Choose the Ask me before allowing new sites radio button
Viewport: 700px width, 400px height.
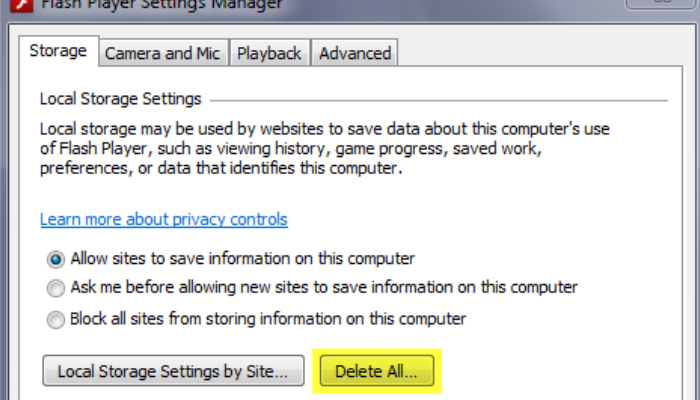[x=56, y=288]
